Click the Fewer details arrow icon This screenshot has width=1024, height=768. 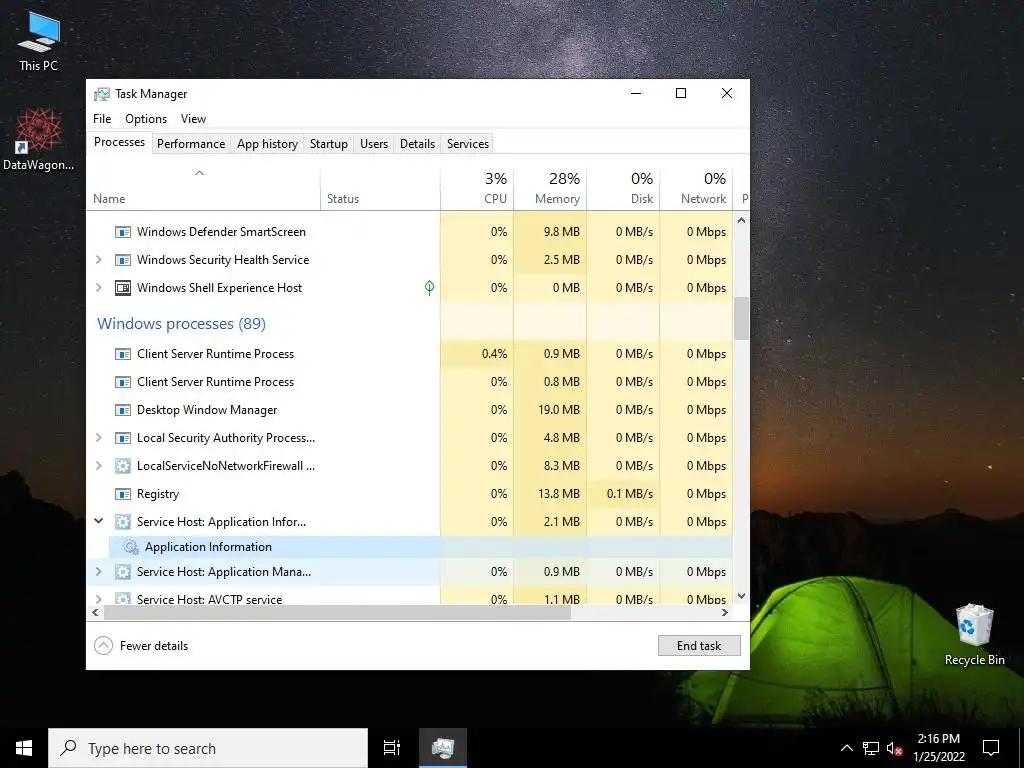[103, 646]
